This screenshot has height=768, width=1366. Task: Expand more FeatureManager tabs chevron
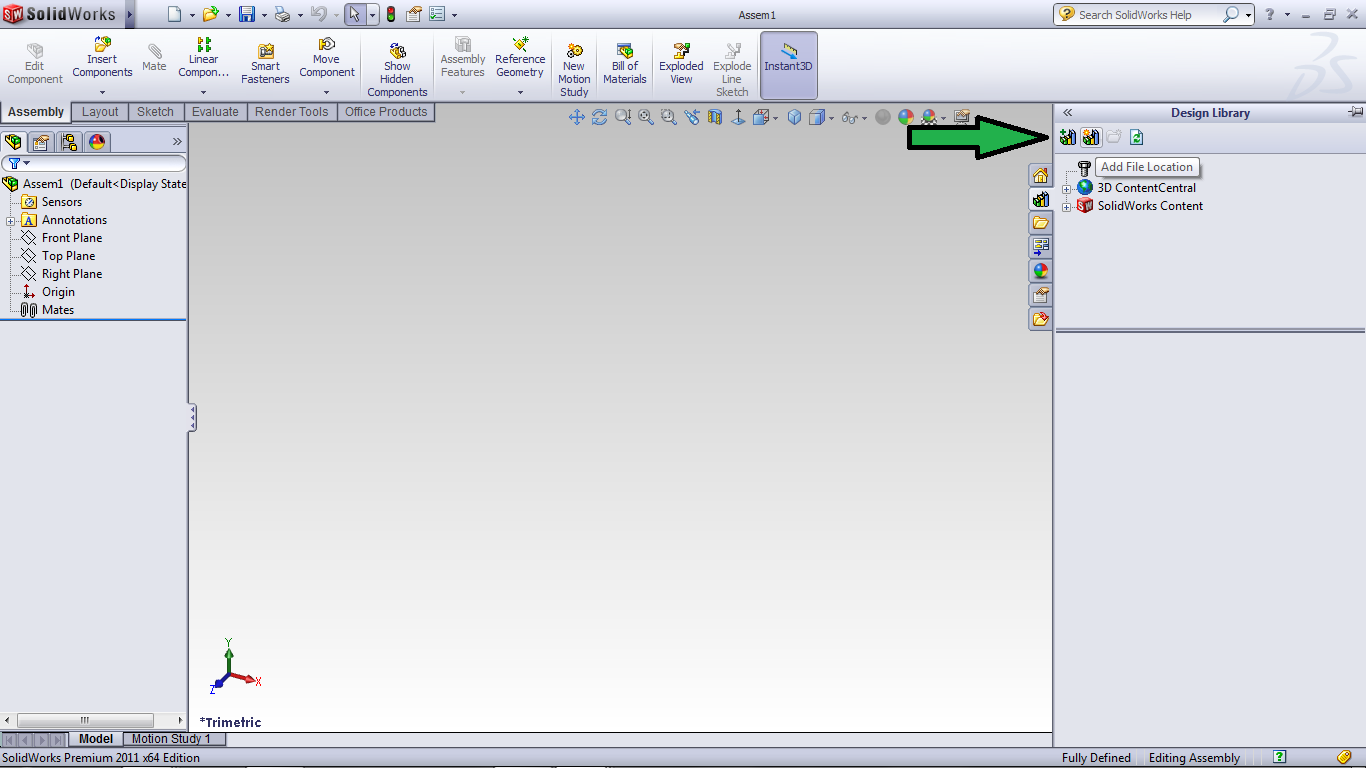pyautogui.click(x=177, y=142)
